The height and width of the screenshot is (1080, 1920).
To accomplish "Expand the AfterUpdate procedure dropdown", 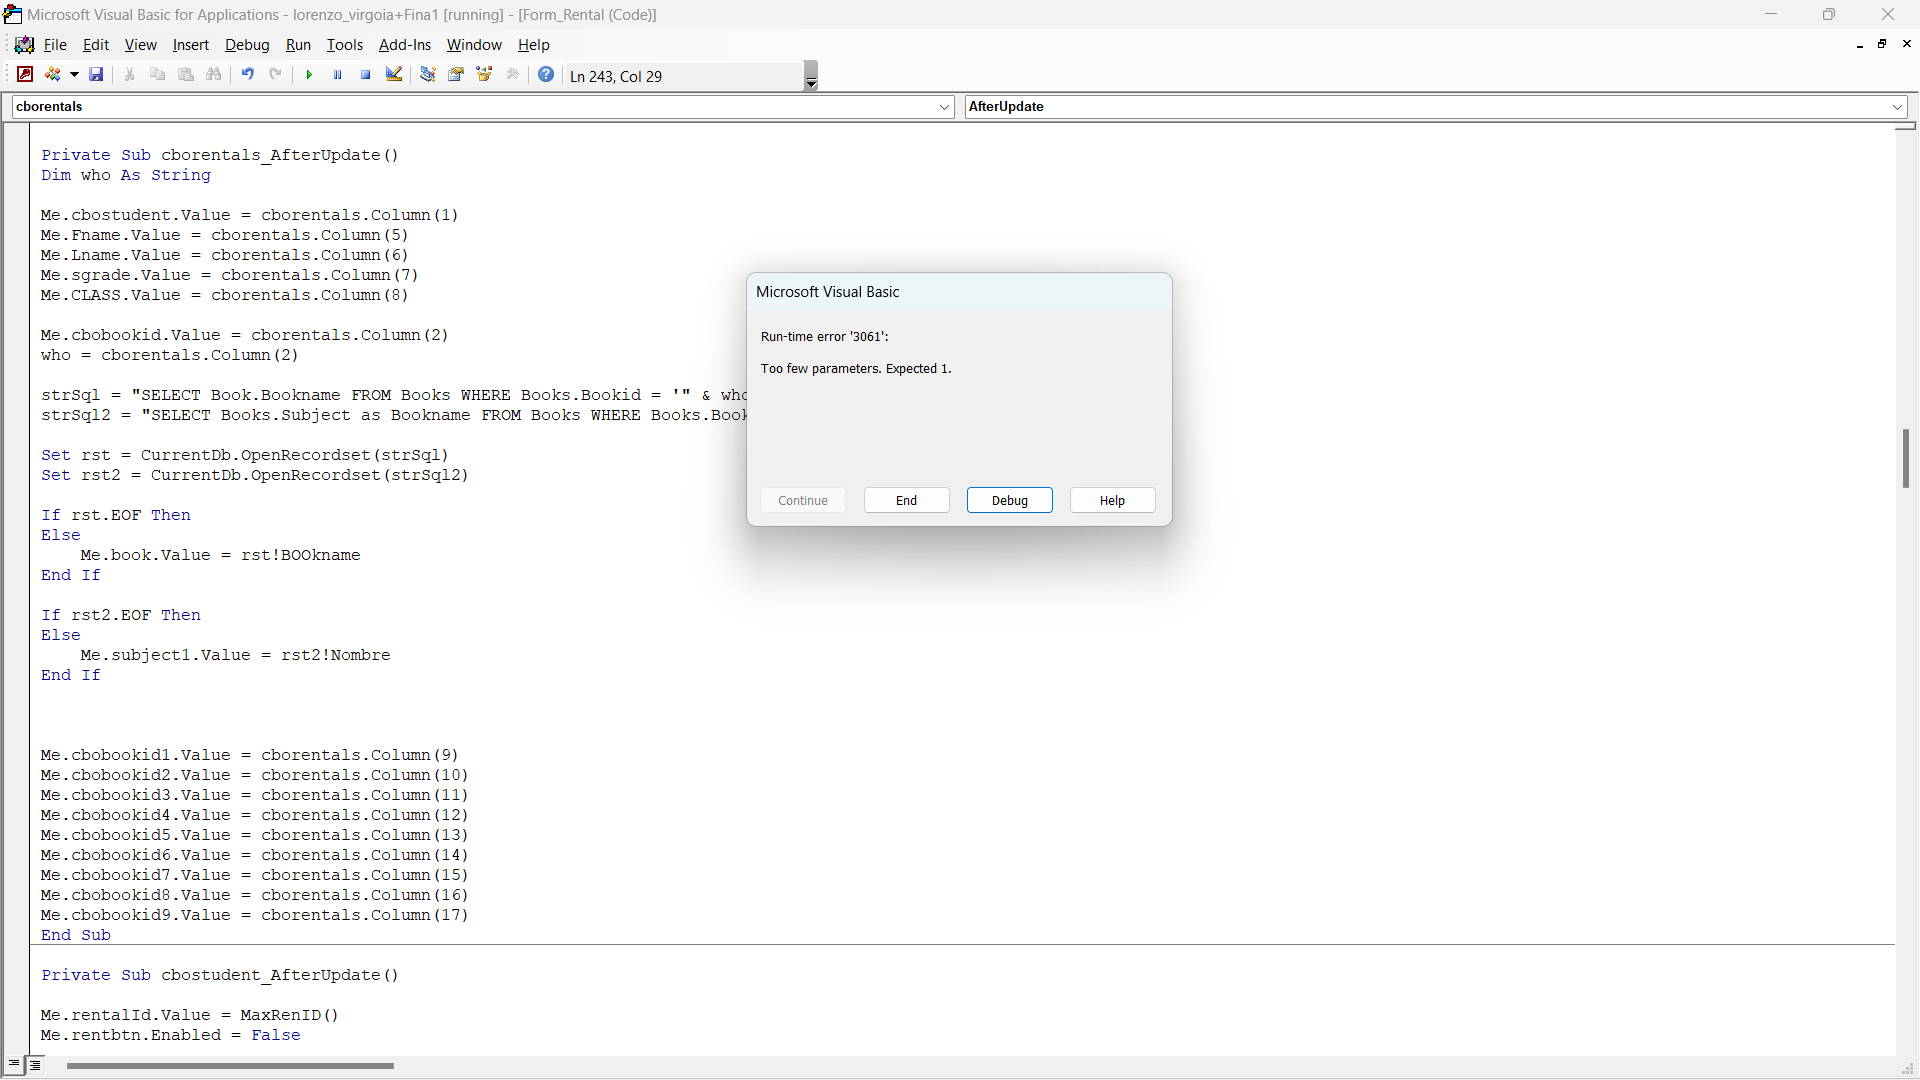I will tap(1897, 107).
